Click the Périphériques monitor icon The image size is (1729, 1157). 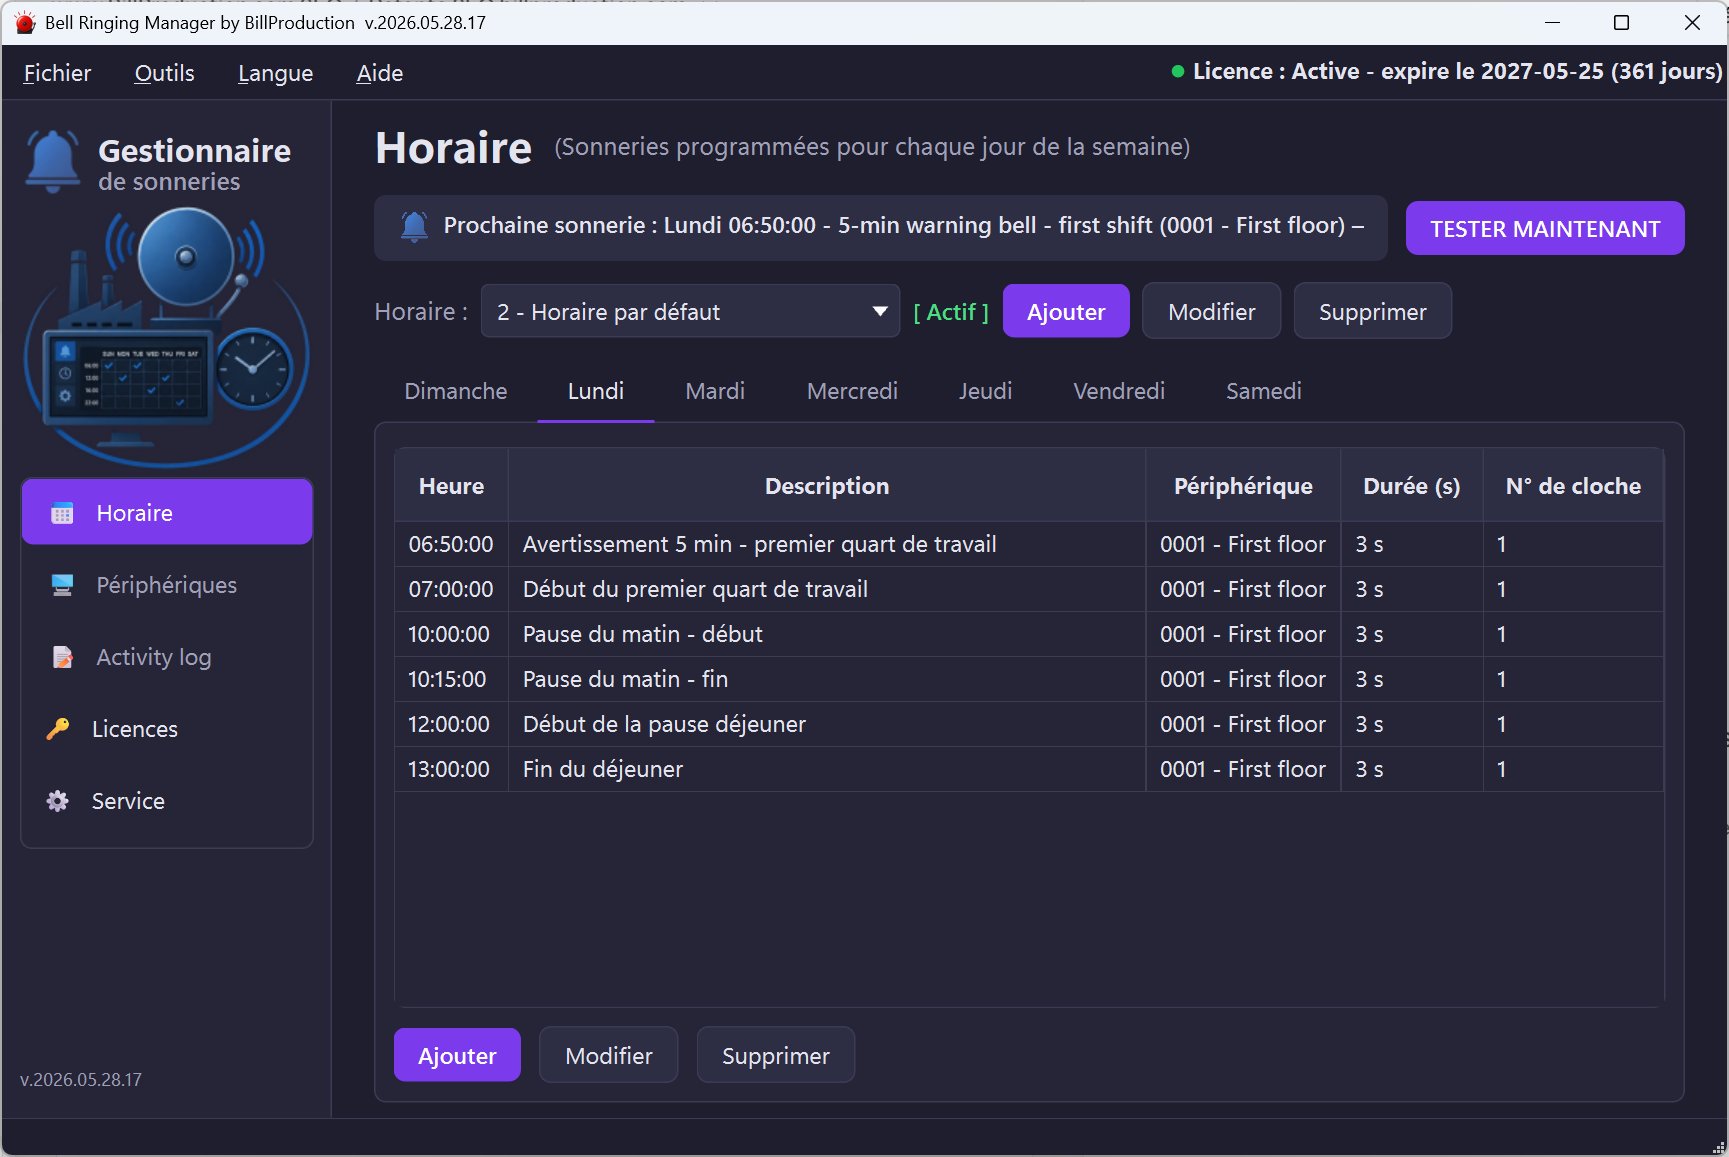[x=62, y=585]
